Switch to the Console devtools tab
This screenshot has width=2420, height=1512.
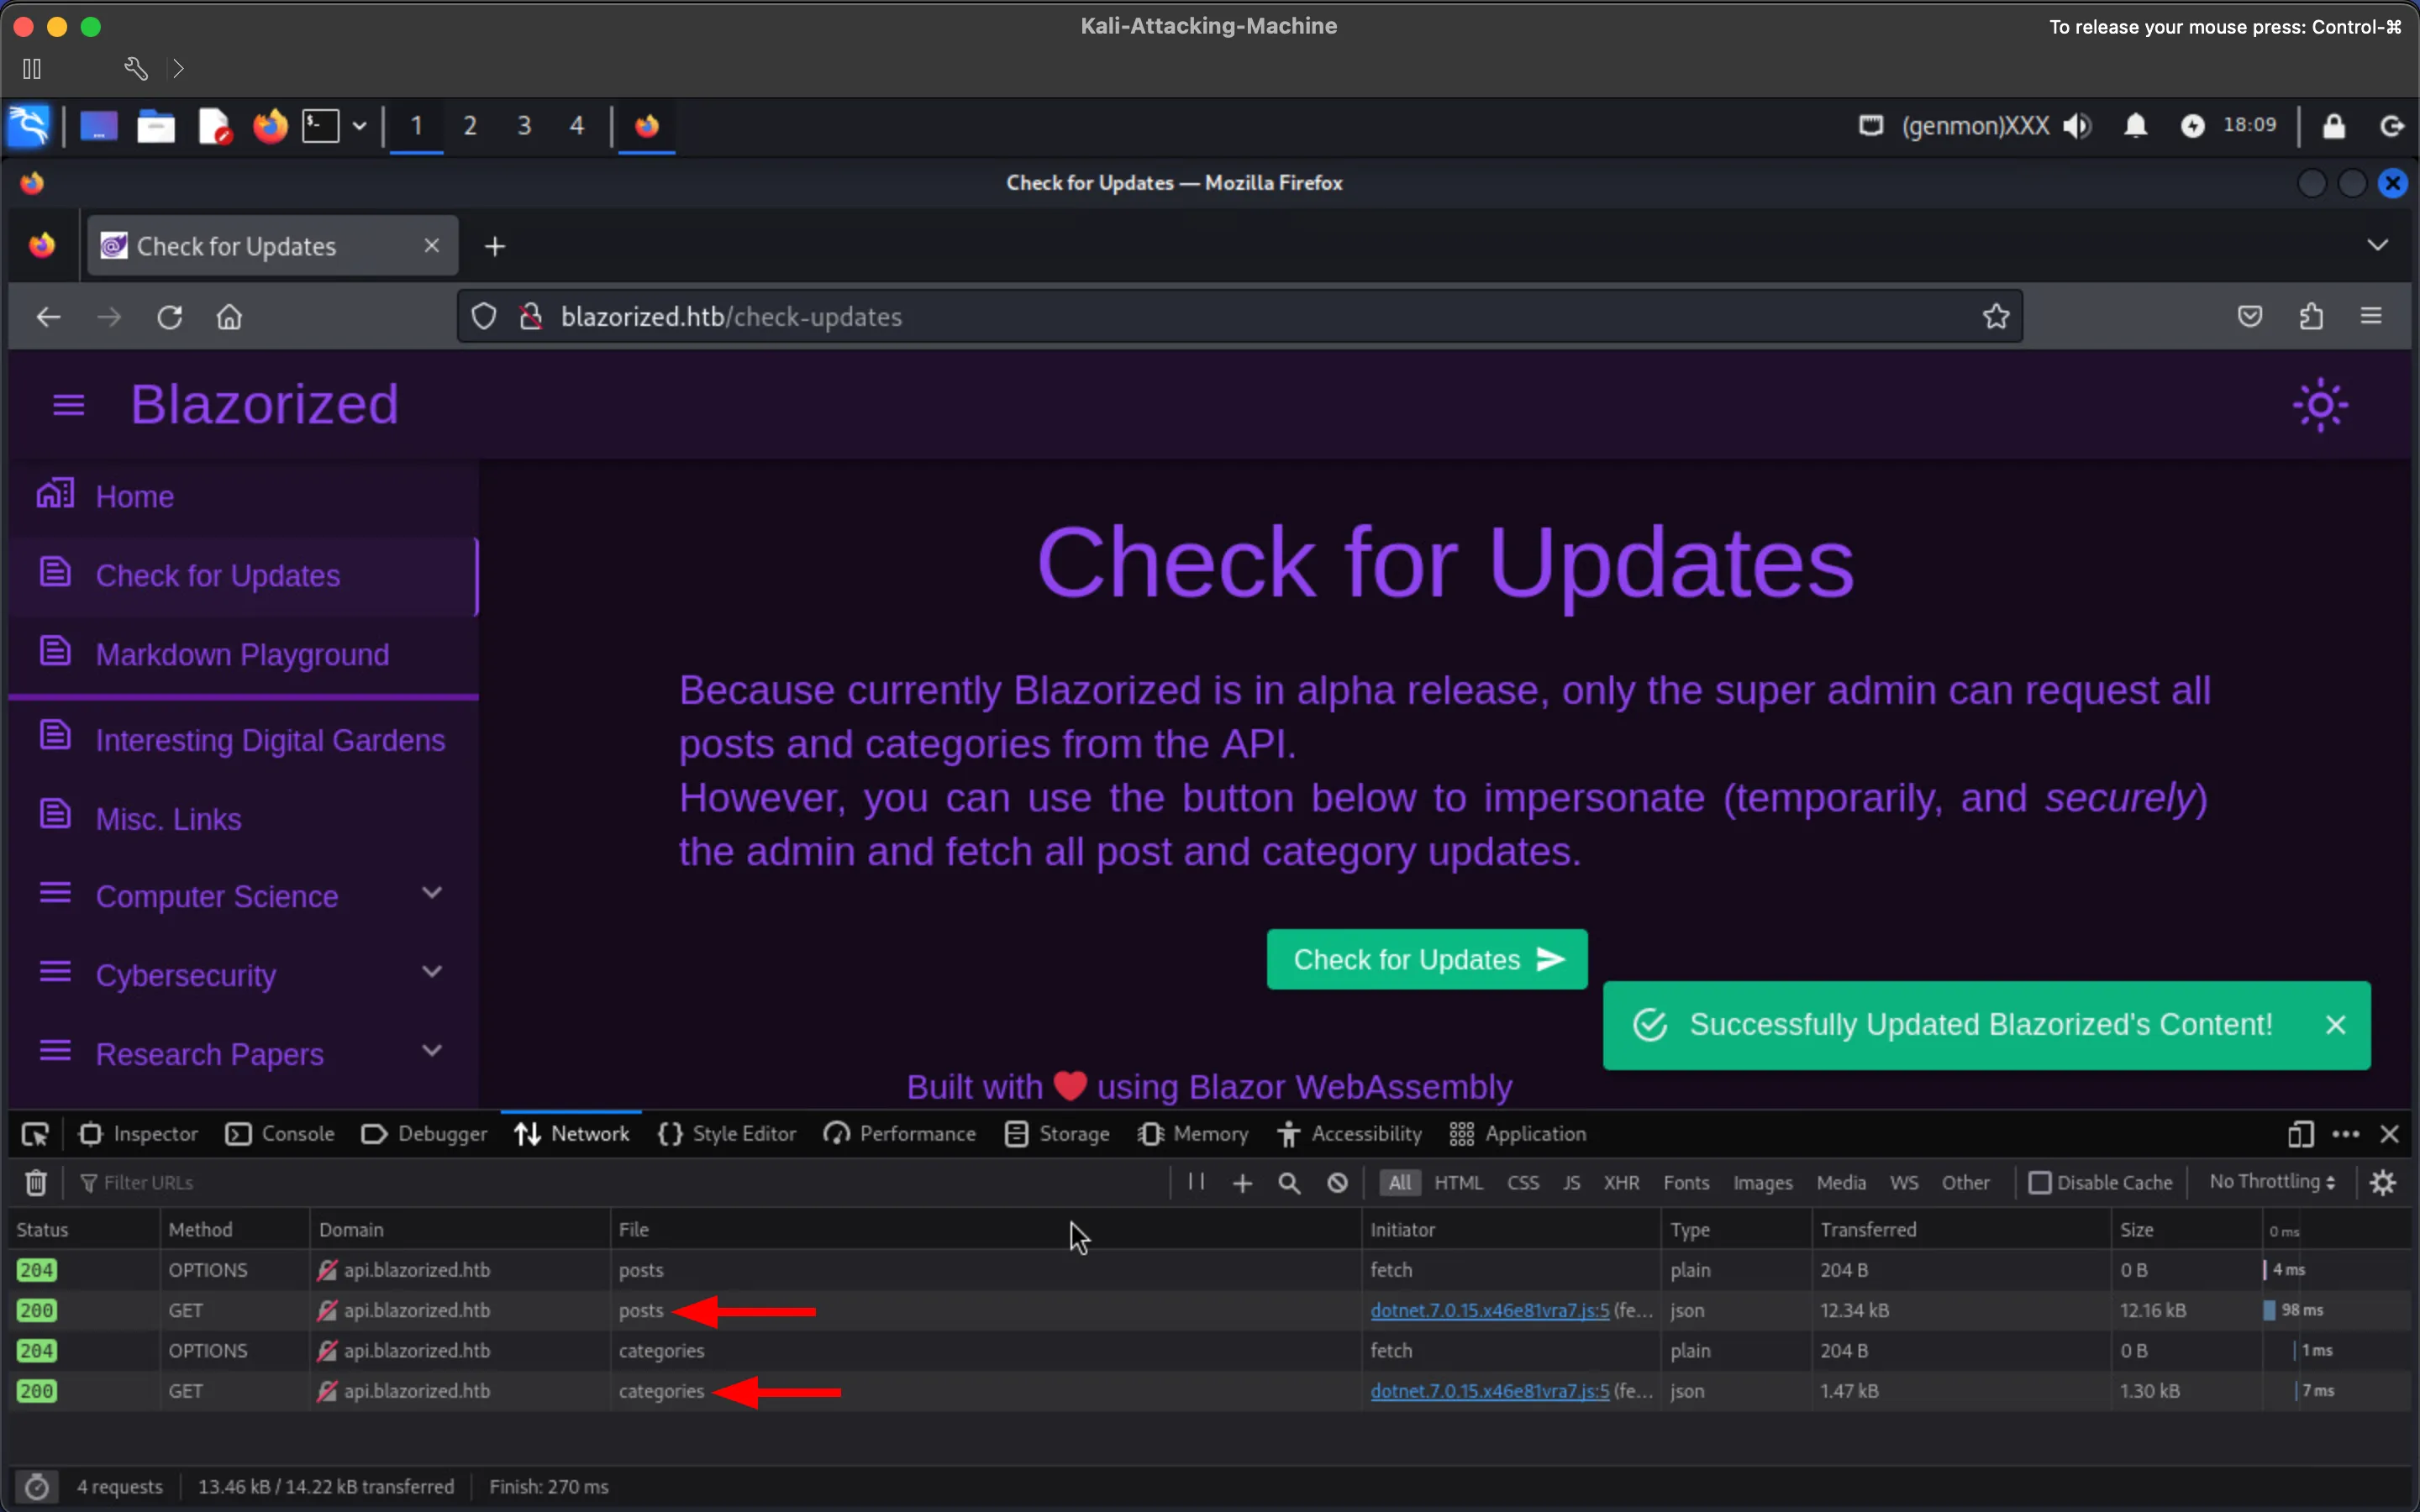pyautogui.click(x=280, y=1134)
